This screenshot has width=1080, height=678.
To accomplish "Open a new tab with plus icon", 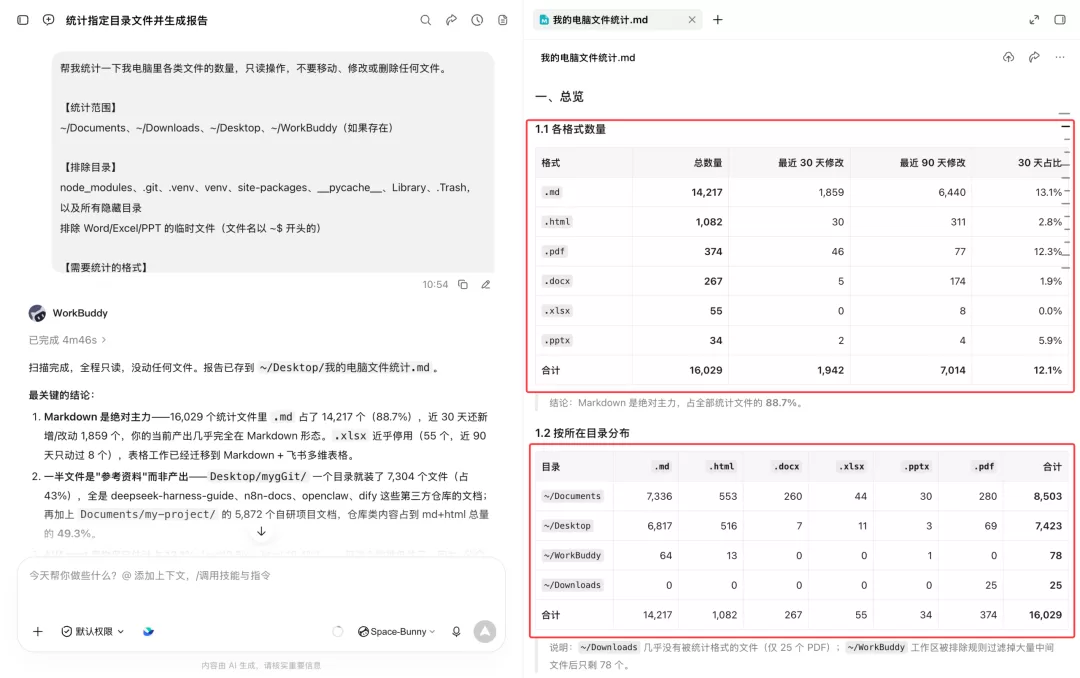I will [718, 20].
